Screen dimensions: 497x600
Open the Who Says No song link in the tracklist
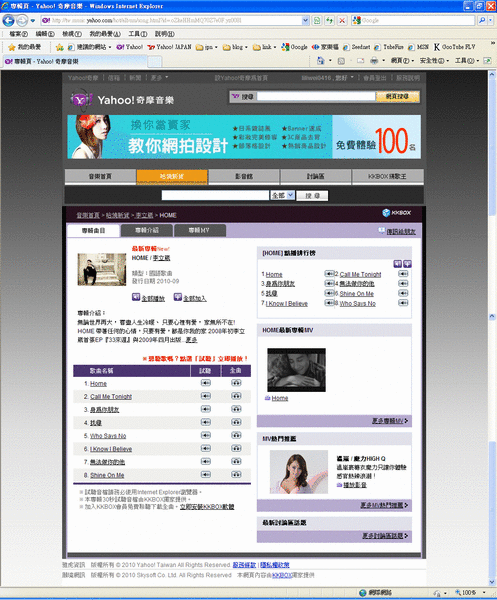[108, 436]
